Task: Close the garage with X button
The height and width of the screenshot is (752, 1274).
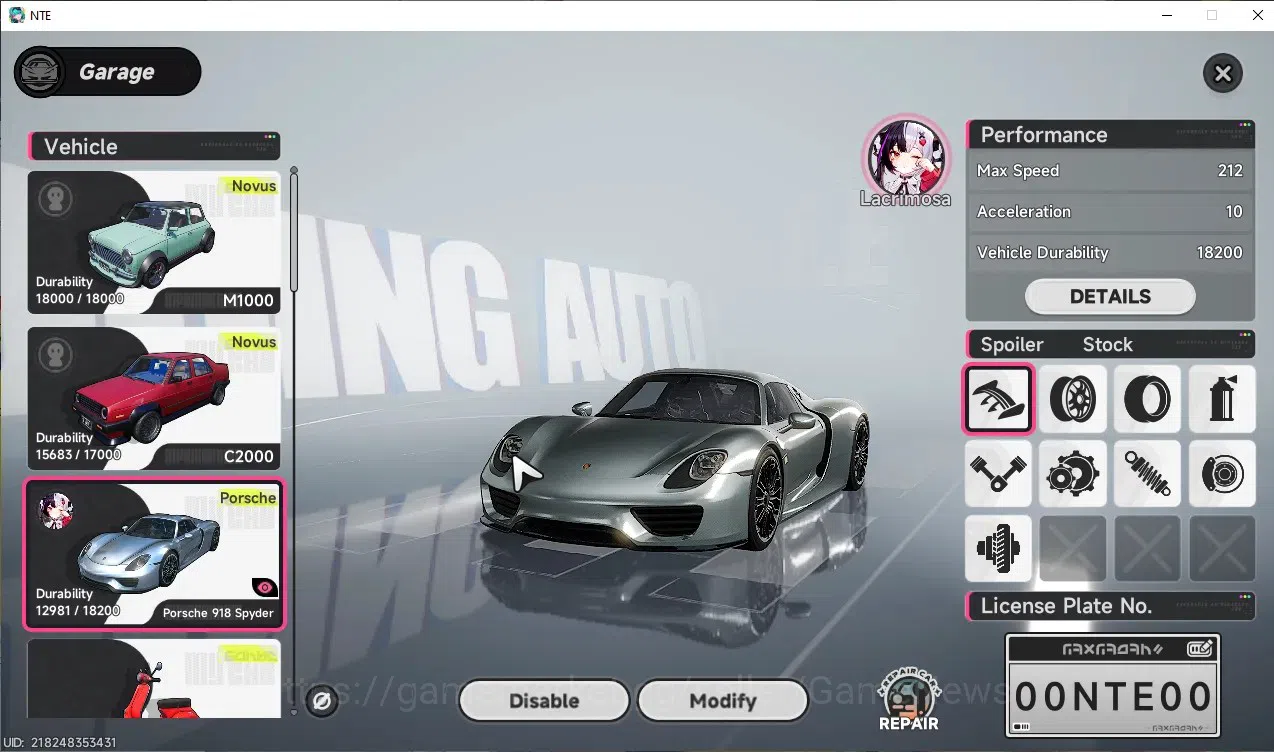Action: [x=1222, y=73]
